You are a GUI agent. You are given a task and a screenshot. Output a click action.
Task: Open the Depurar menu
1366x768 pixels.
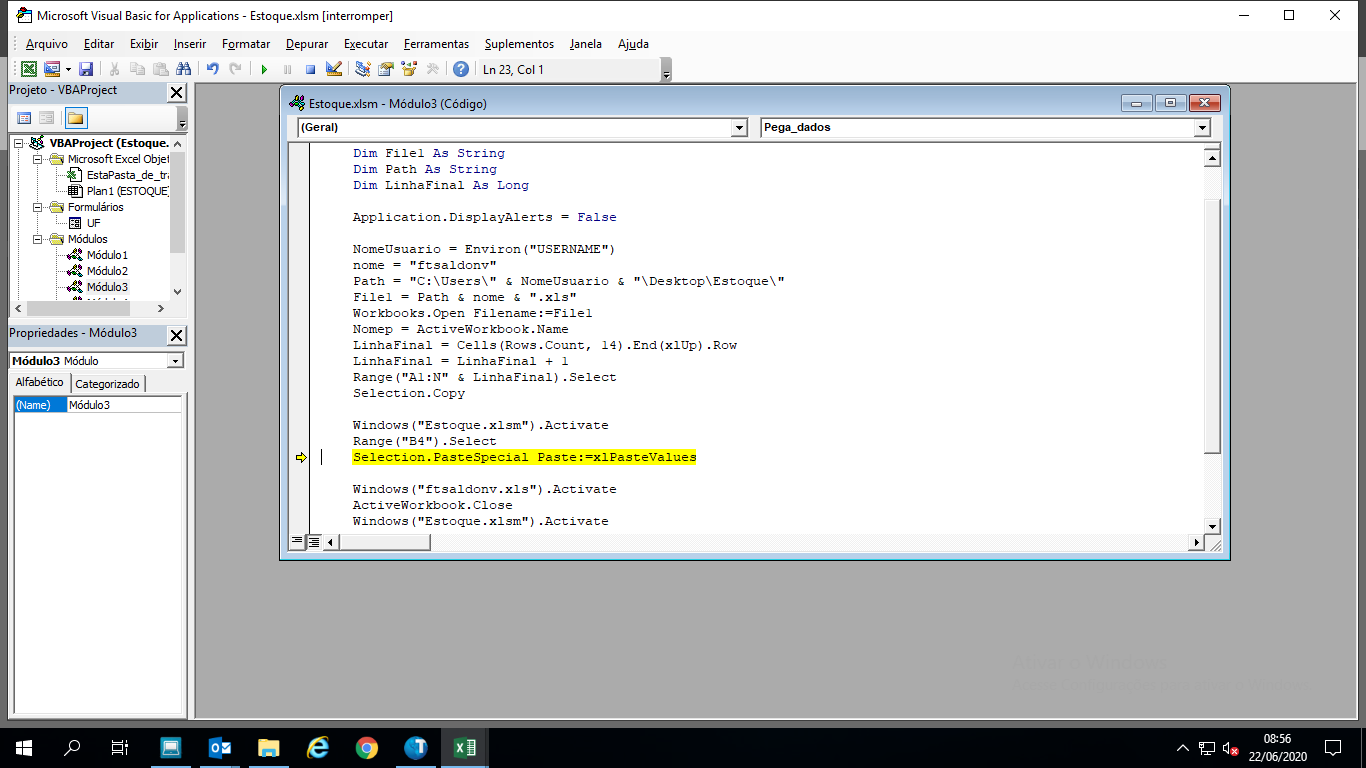point(307,44)
